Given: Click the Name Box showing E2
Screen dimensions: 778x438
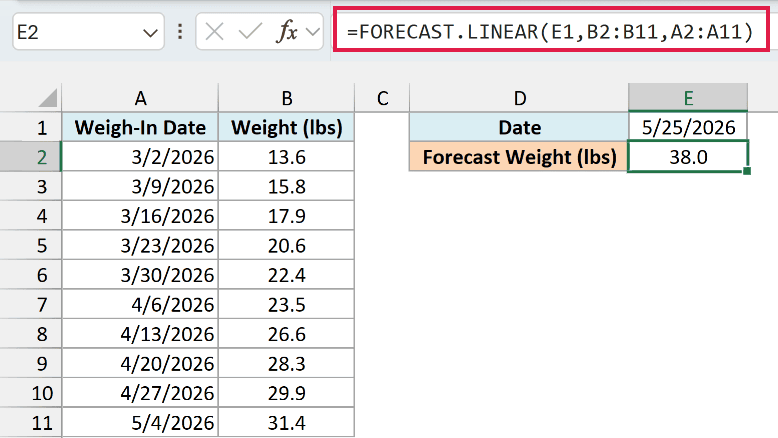Looking at the screenshot, I should coord(88,32).
